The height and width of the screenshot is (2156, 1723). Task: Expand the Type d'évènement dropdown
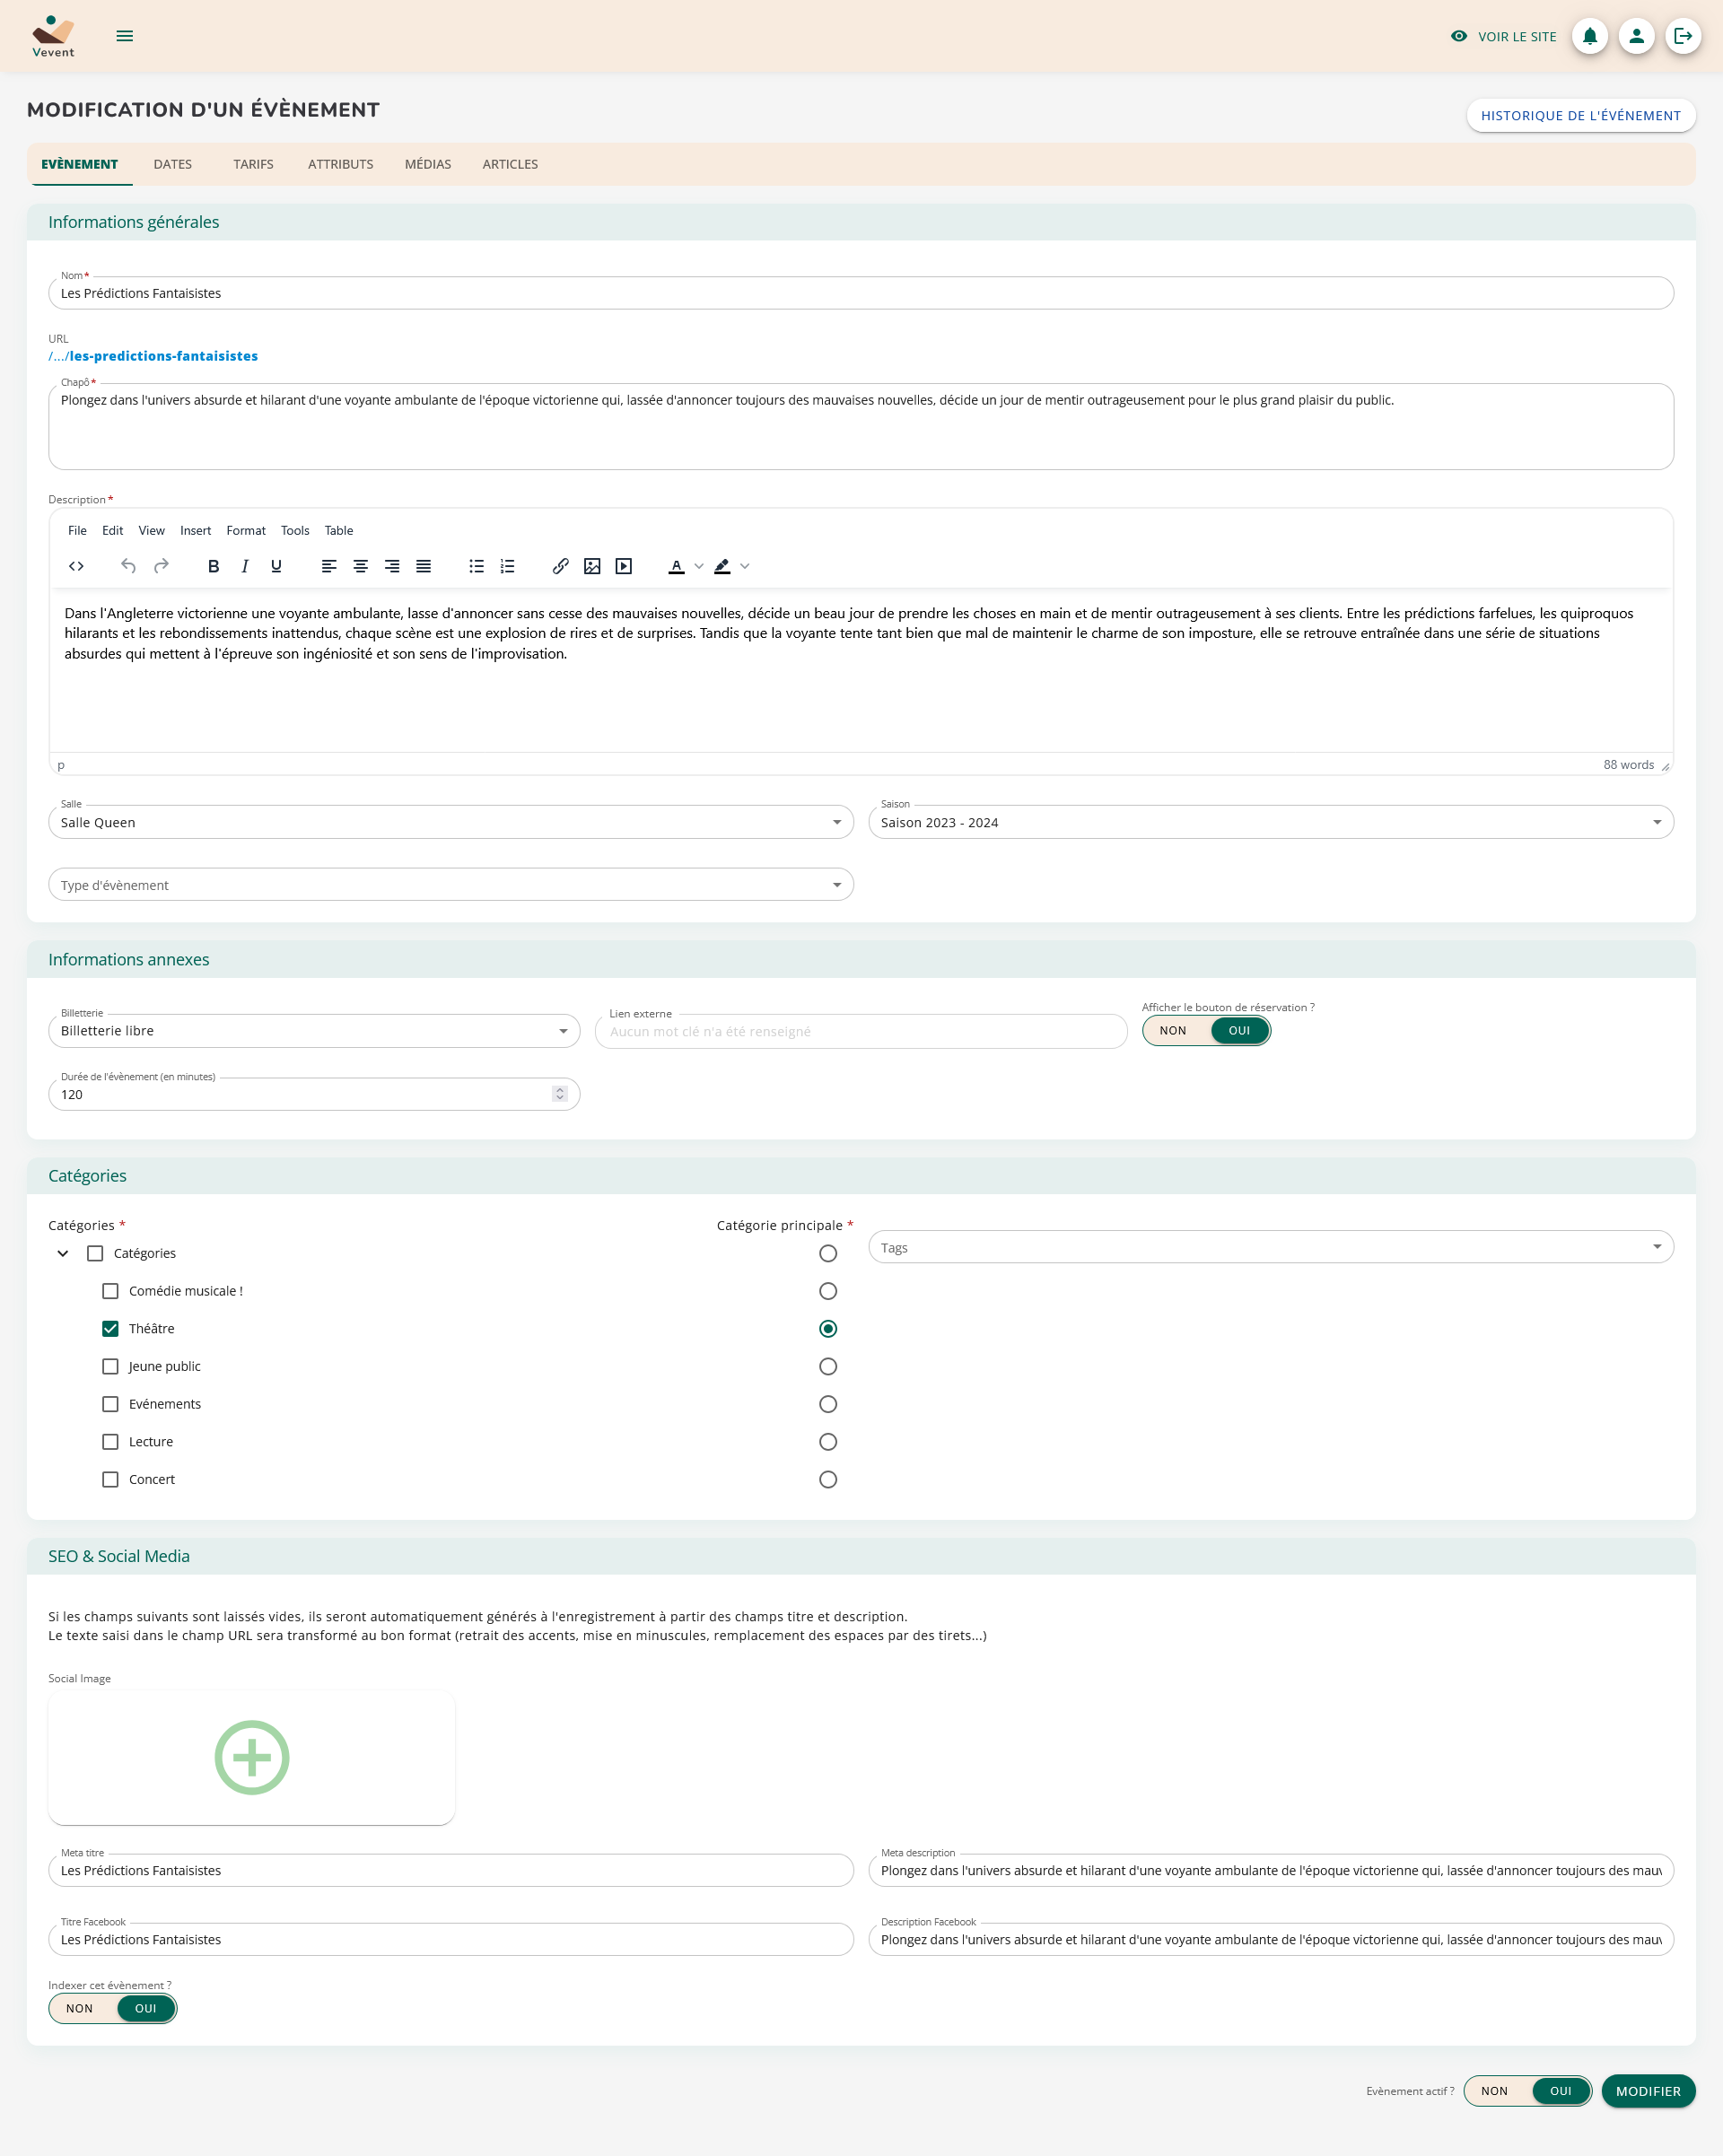[450, 885]
